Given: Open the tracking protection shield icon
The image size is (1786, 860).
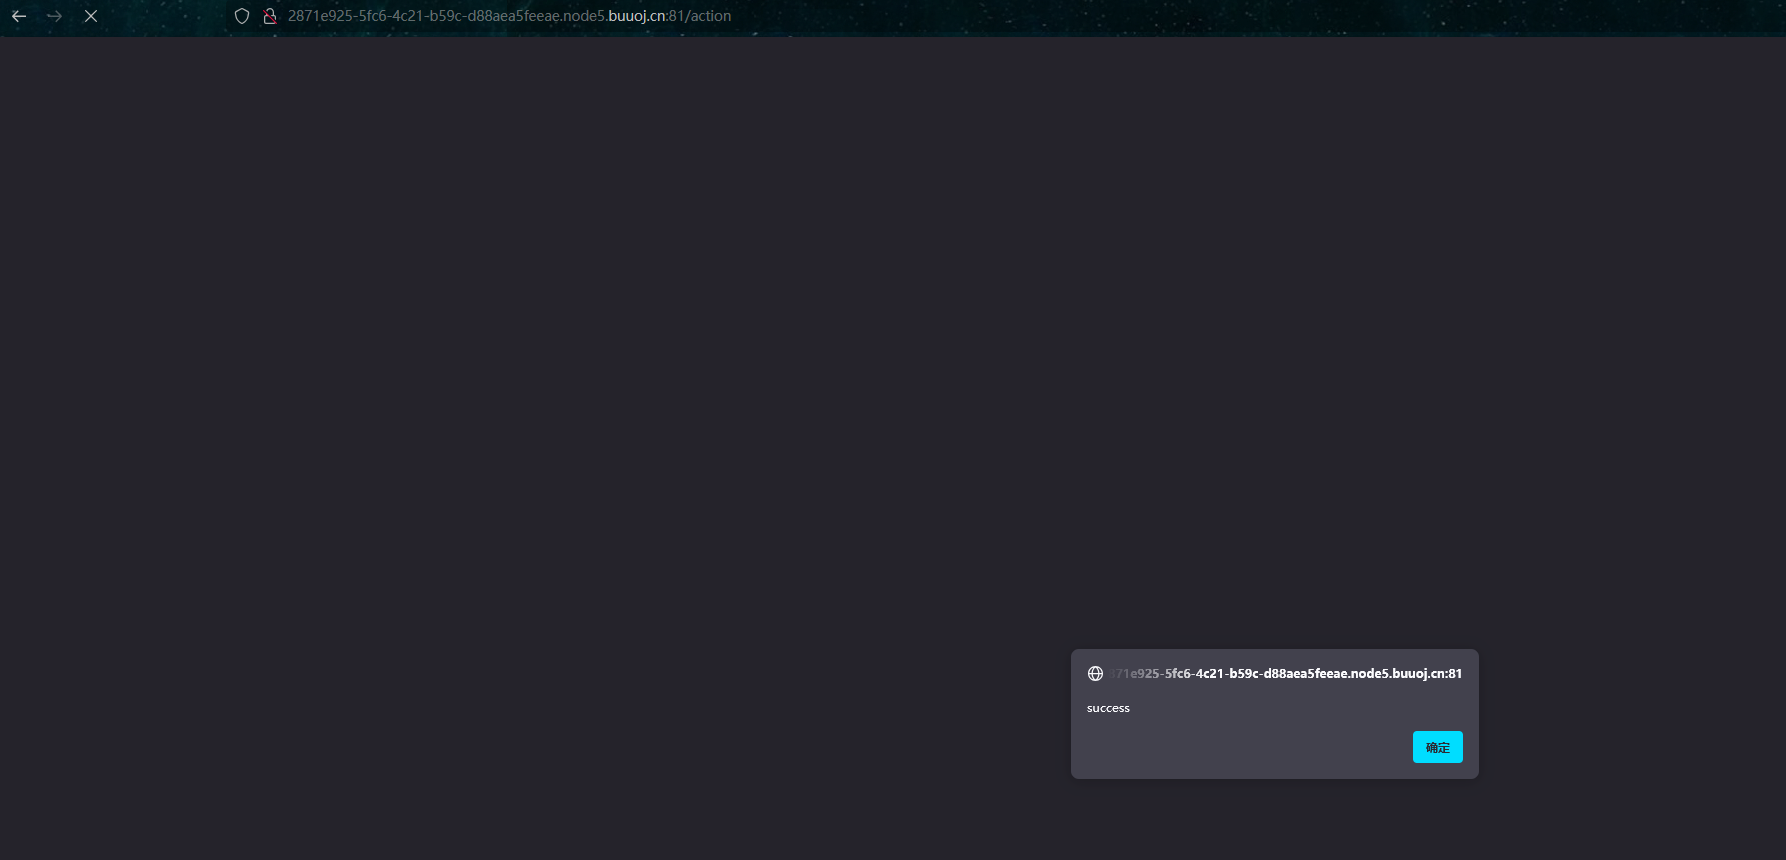Looking at the screenshot, I should click(x=242, y=16).
